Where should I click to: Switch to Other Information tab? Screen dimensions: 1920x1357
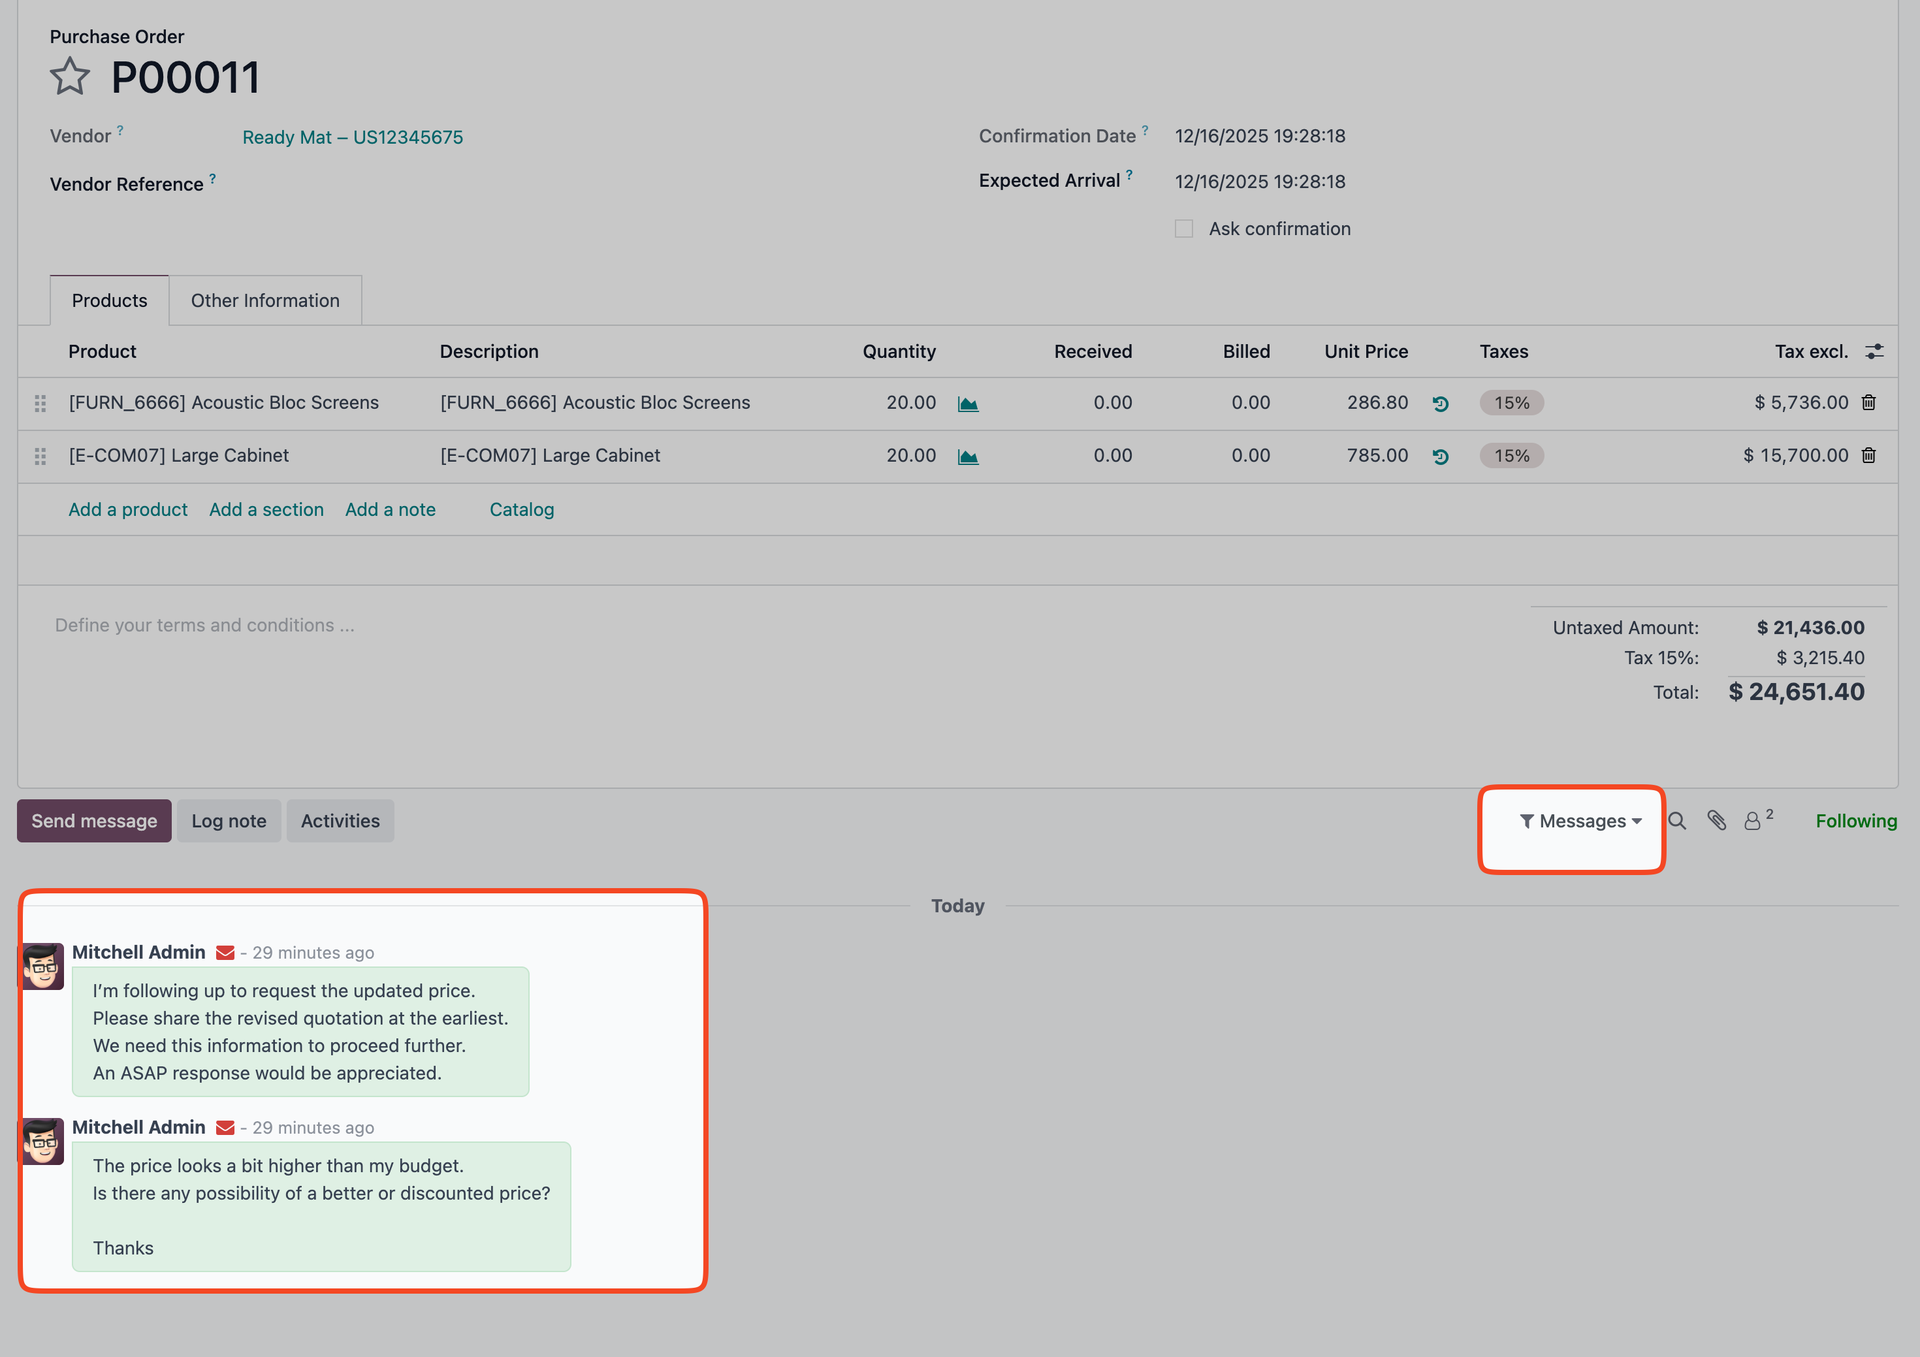265,301
